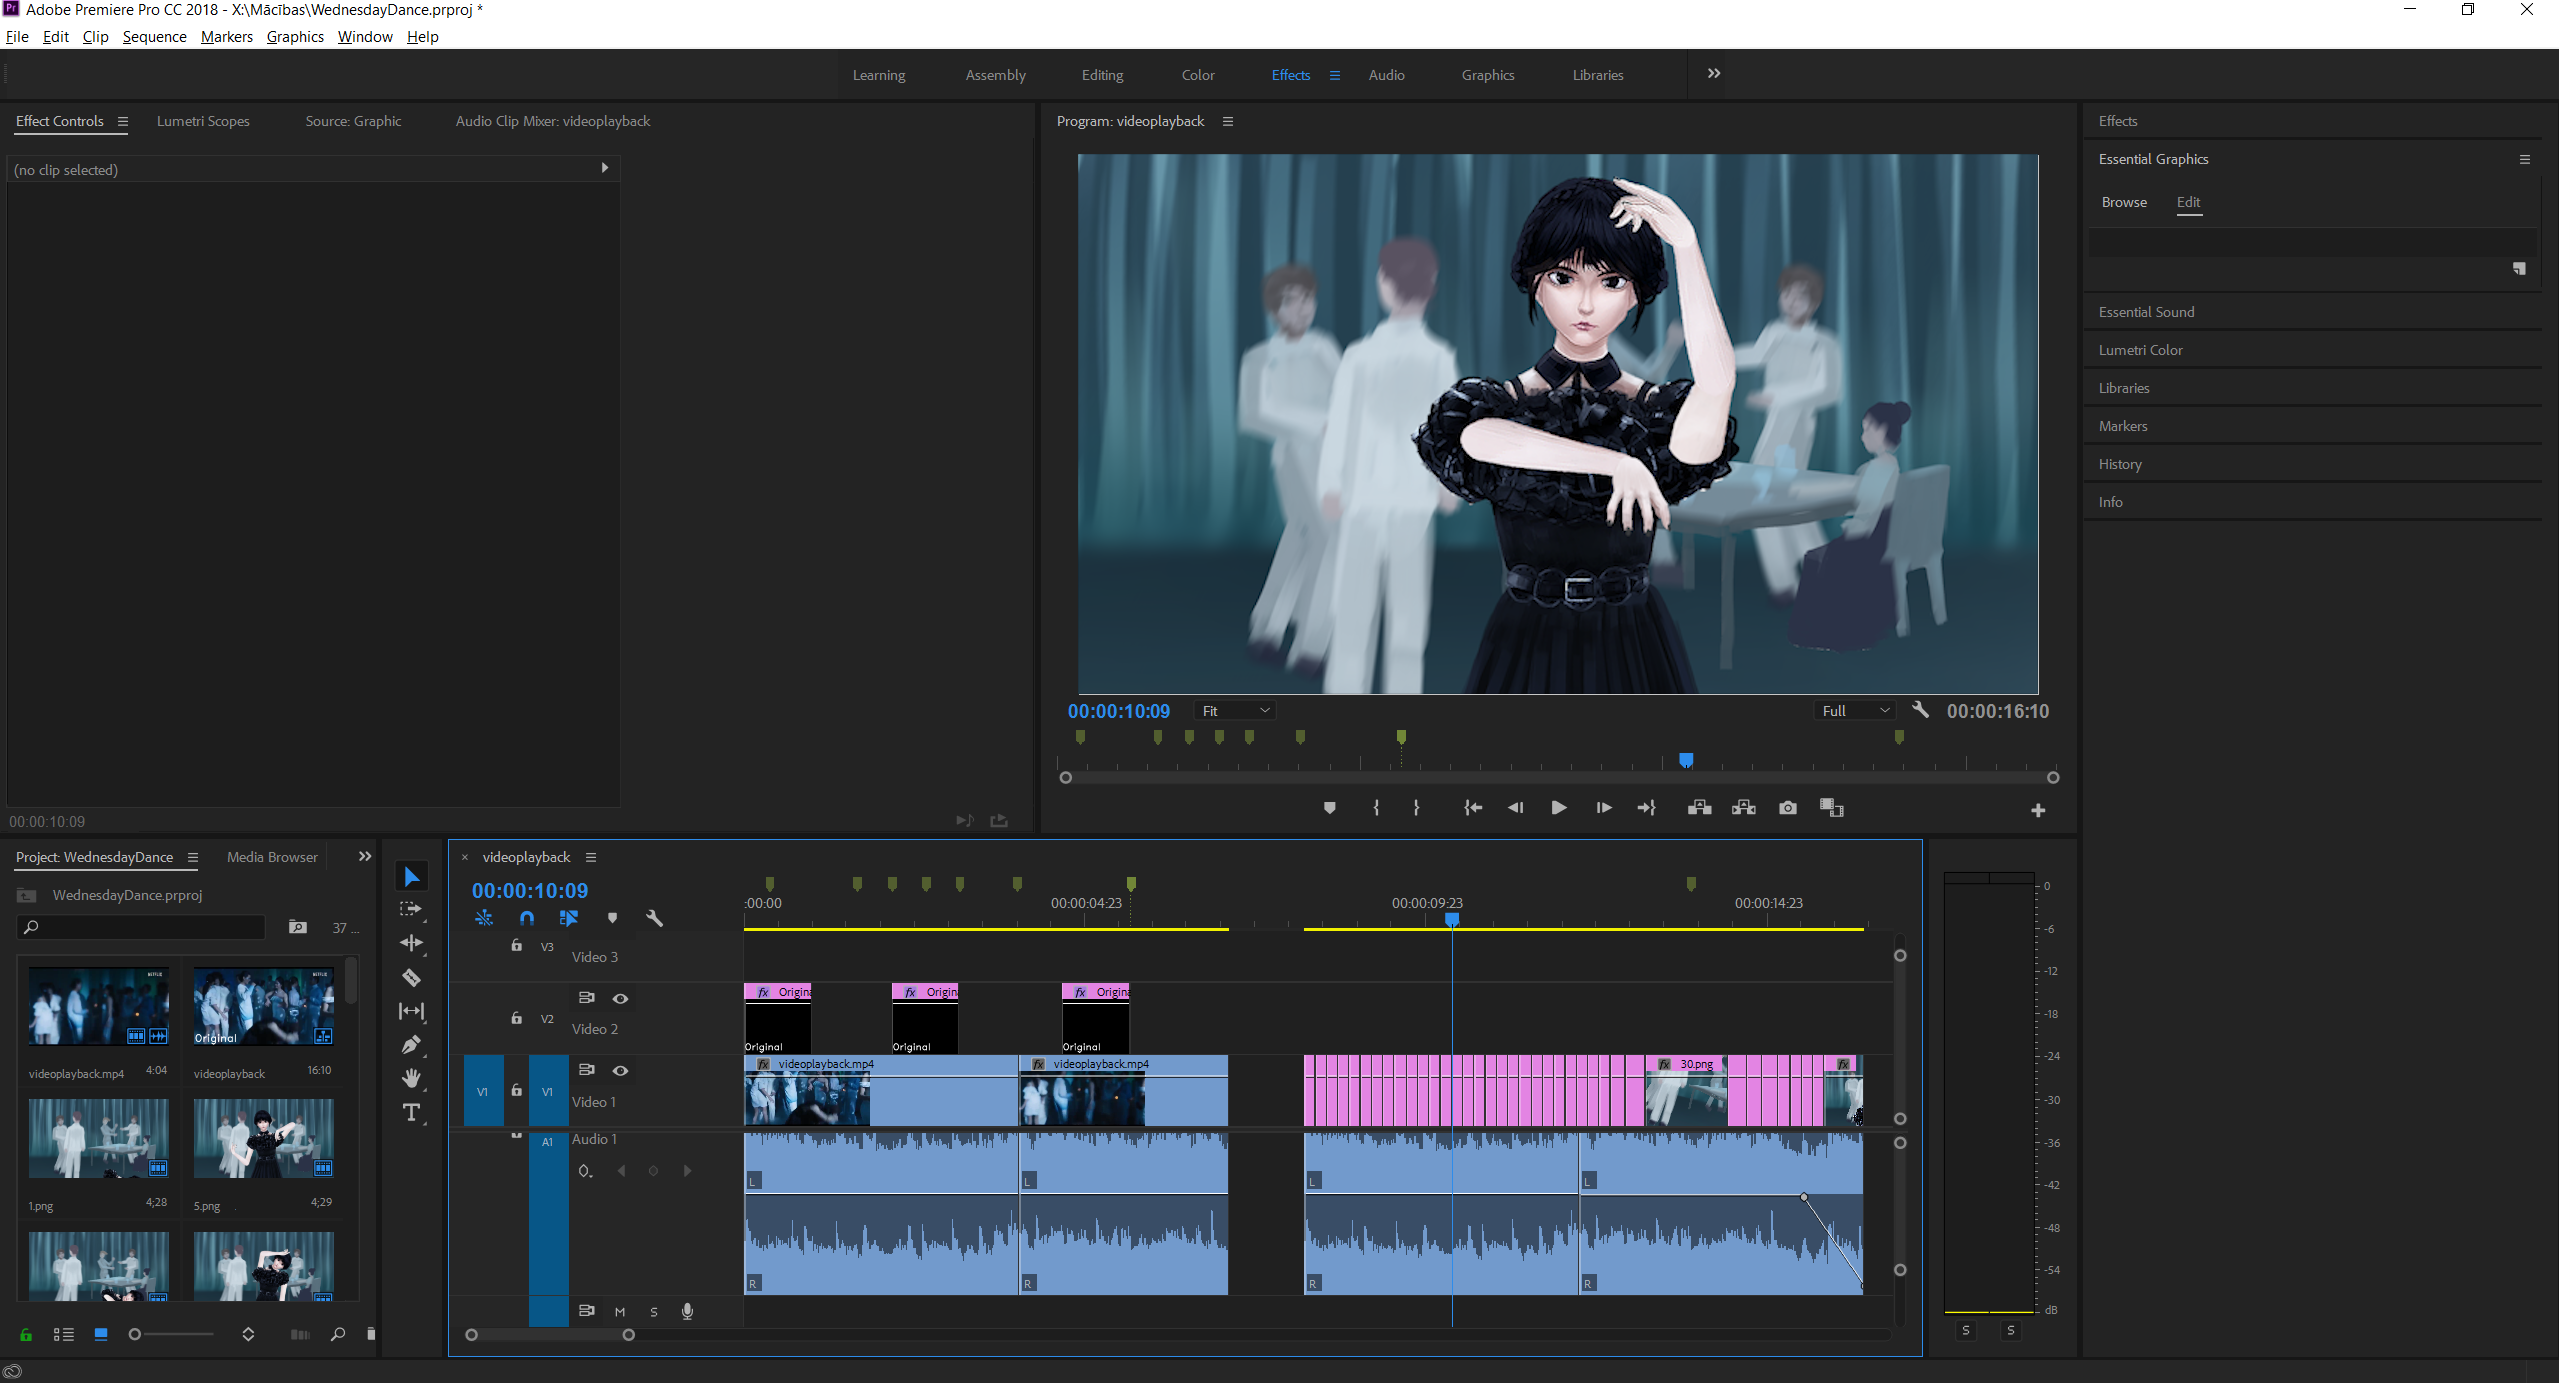2559x1383 pixels.
Task: Open the Fit zoom level dropdown
Action: pos(1236,711)
